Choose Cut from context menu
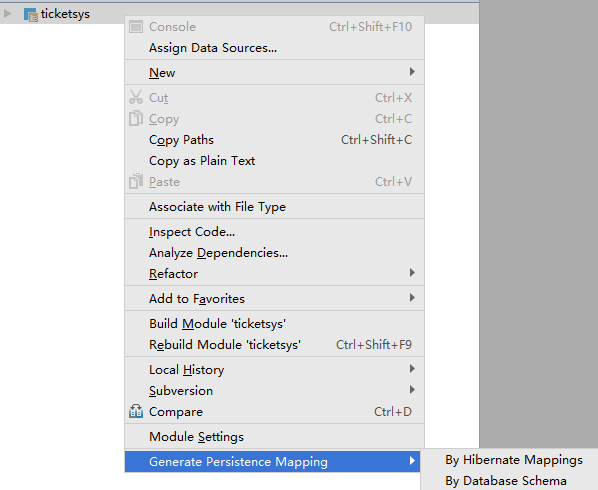 [x=274, y=98]
